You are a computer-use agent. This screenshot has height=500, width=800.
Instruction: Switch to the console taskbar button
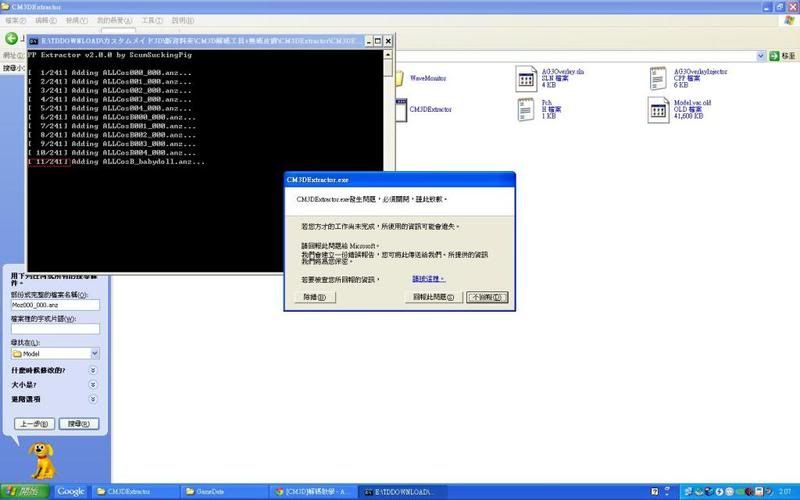pos(403,491)
